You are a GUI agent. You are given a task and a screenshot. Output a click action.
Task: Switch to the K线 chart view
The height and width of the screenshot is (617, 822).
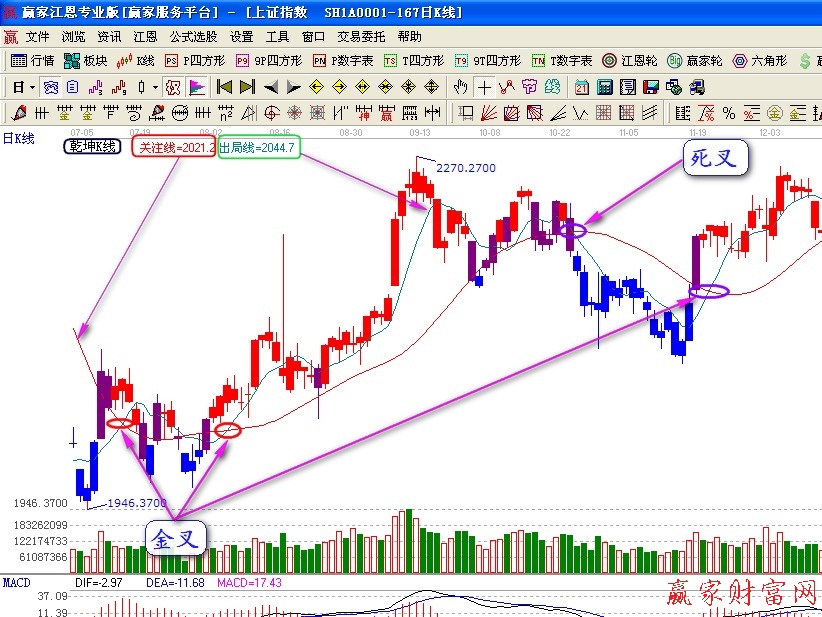(x=136, y=61)
